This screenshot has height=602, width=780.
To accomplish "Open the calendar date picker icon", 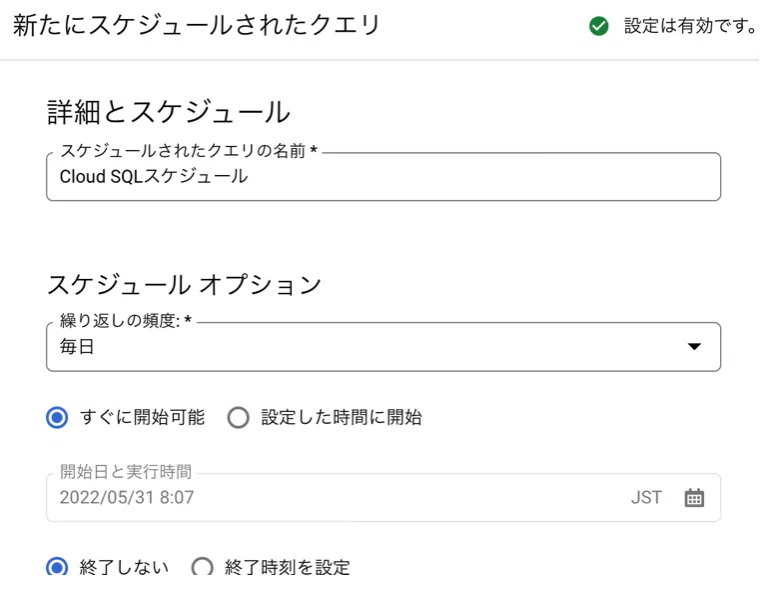I will (694, 498).
